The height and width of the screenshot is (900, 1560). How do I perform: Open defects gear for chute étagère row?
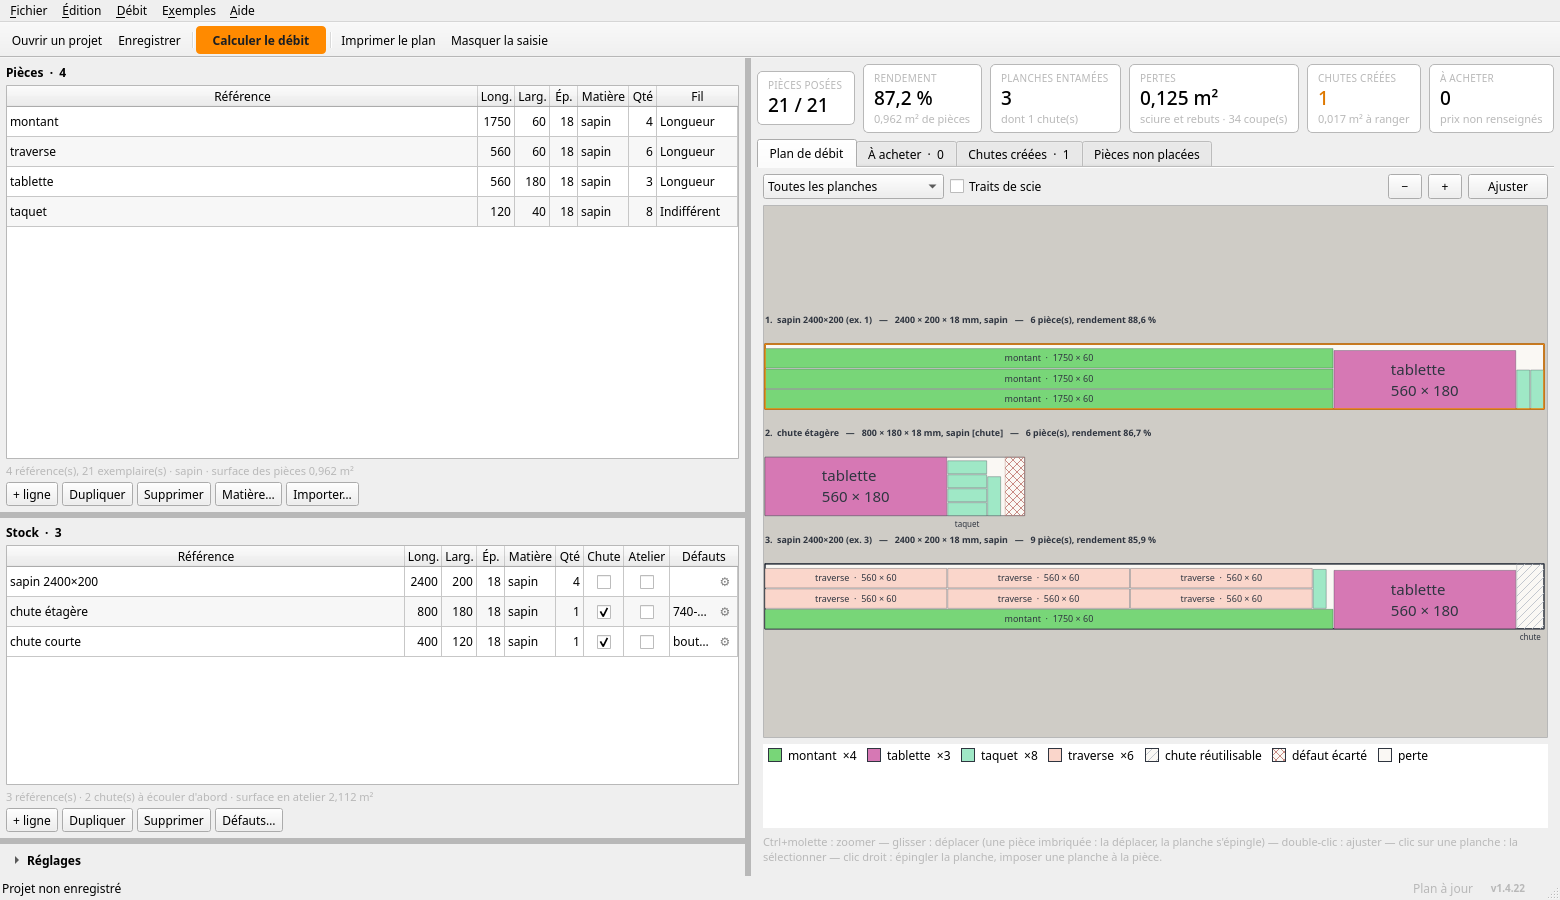point(725,612)
